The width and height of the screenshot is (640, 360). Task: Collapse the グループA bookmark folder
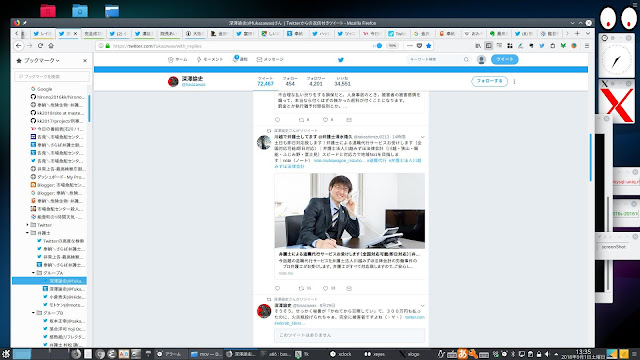[x=33, y=273]
